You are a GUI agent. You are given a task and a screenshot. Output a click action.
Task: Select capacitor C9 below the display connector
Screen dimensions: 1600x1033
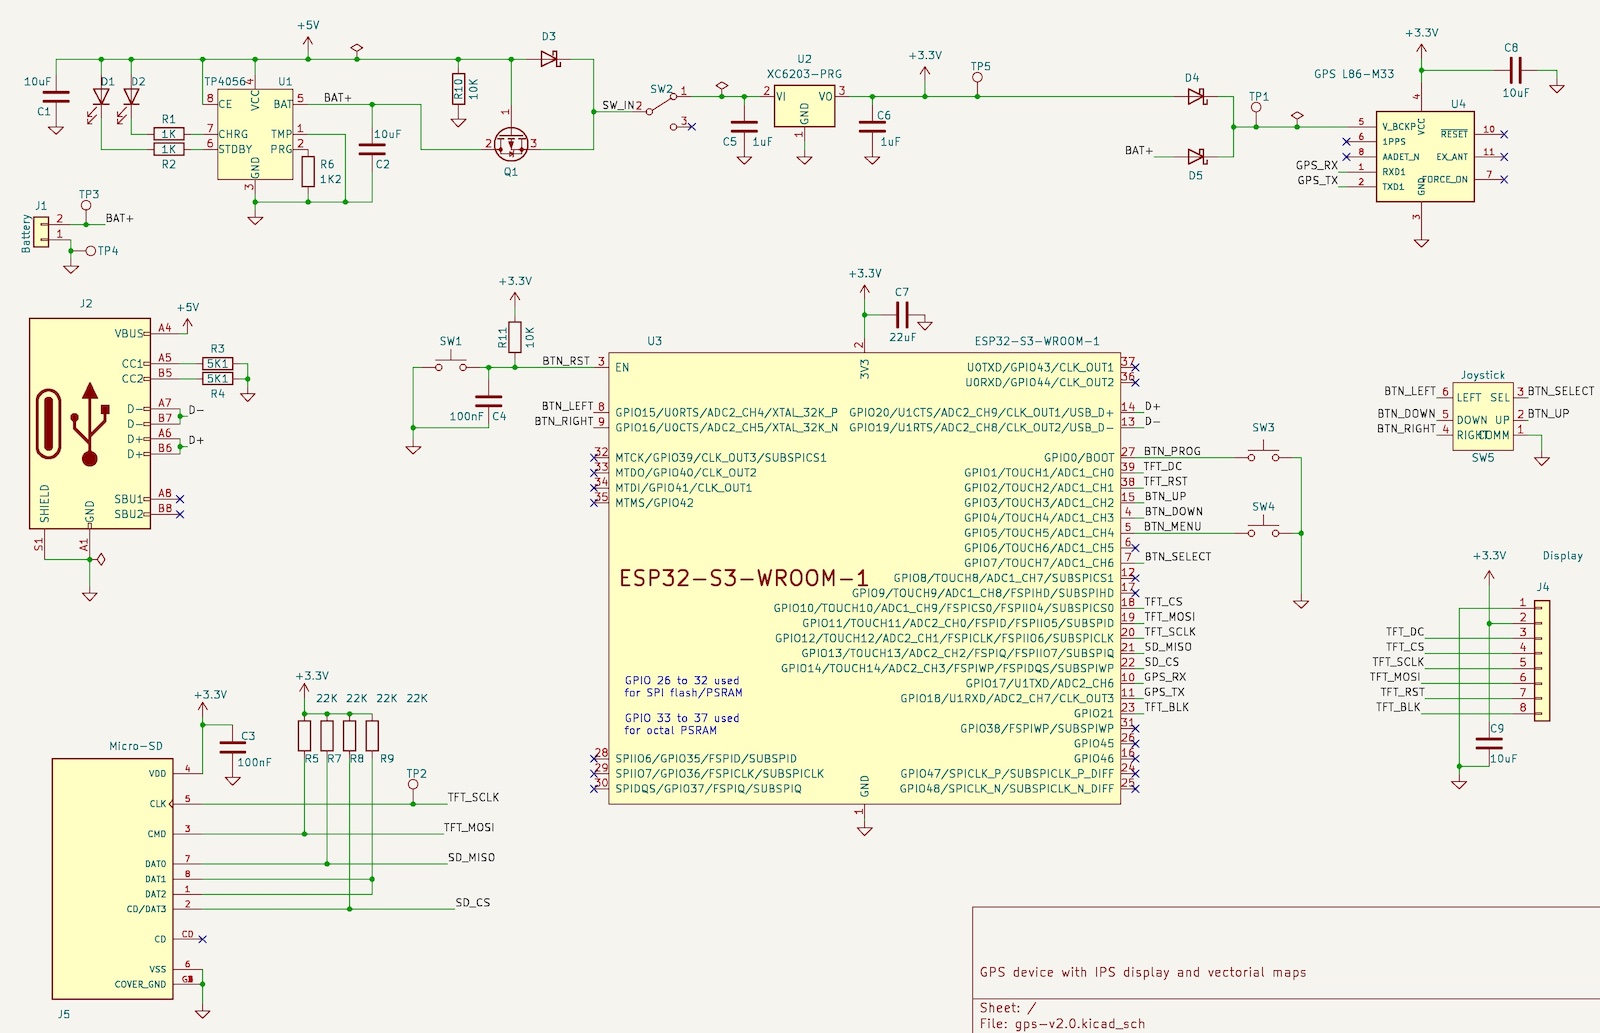click(1488, 743)
